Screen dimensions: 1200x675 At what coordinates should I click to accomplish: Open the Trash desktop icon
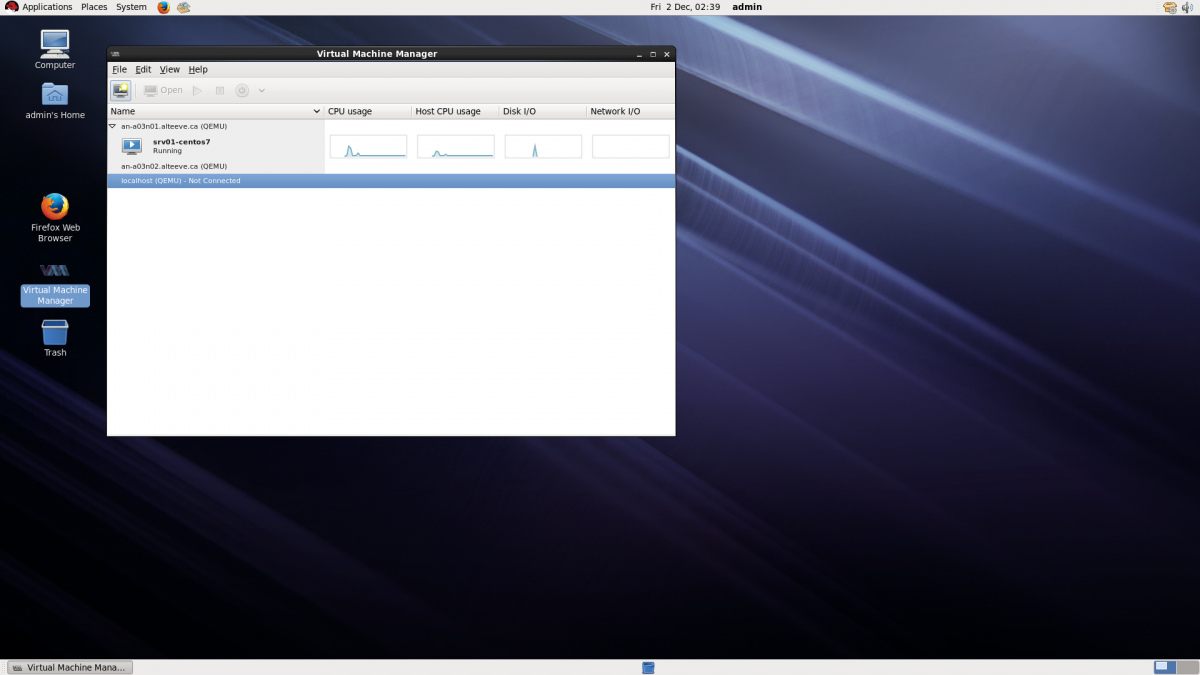tap(55, 333)
